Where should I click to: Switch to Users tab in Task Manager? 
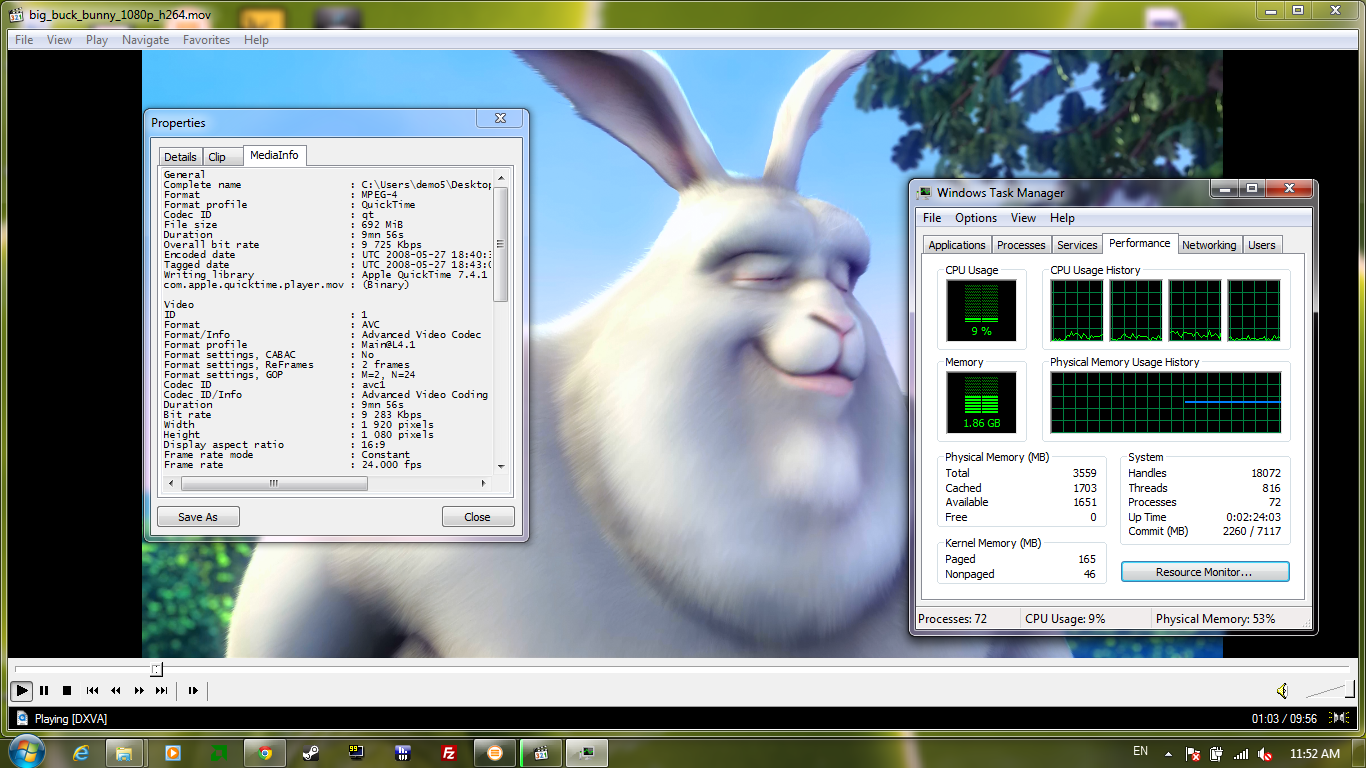(x=1262, y=245)
